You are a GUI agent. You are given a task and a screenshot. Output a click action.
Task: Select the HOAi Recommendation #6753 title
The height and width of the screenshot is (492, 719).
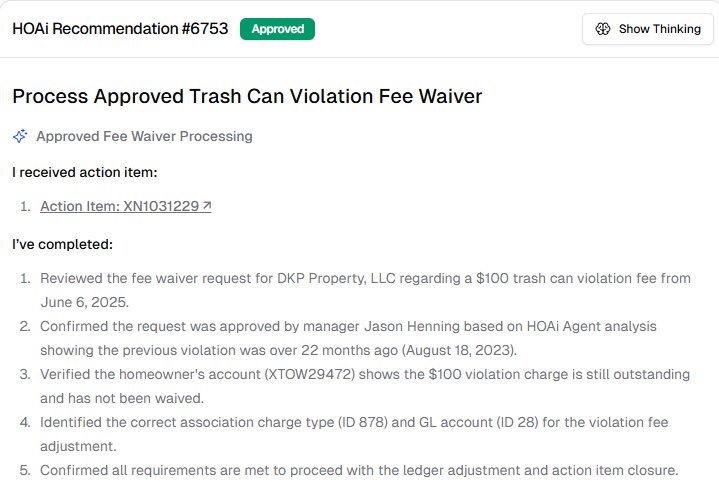[120, 29]
